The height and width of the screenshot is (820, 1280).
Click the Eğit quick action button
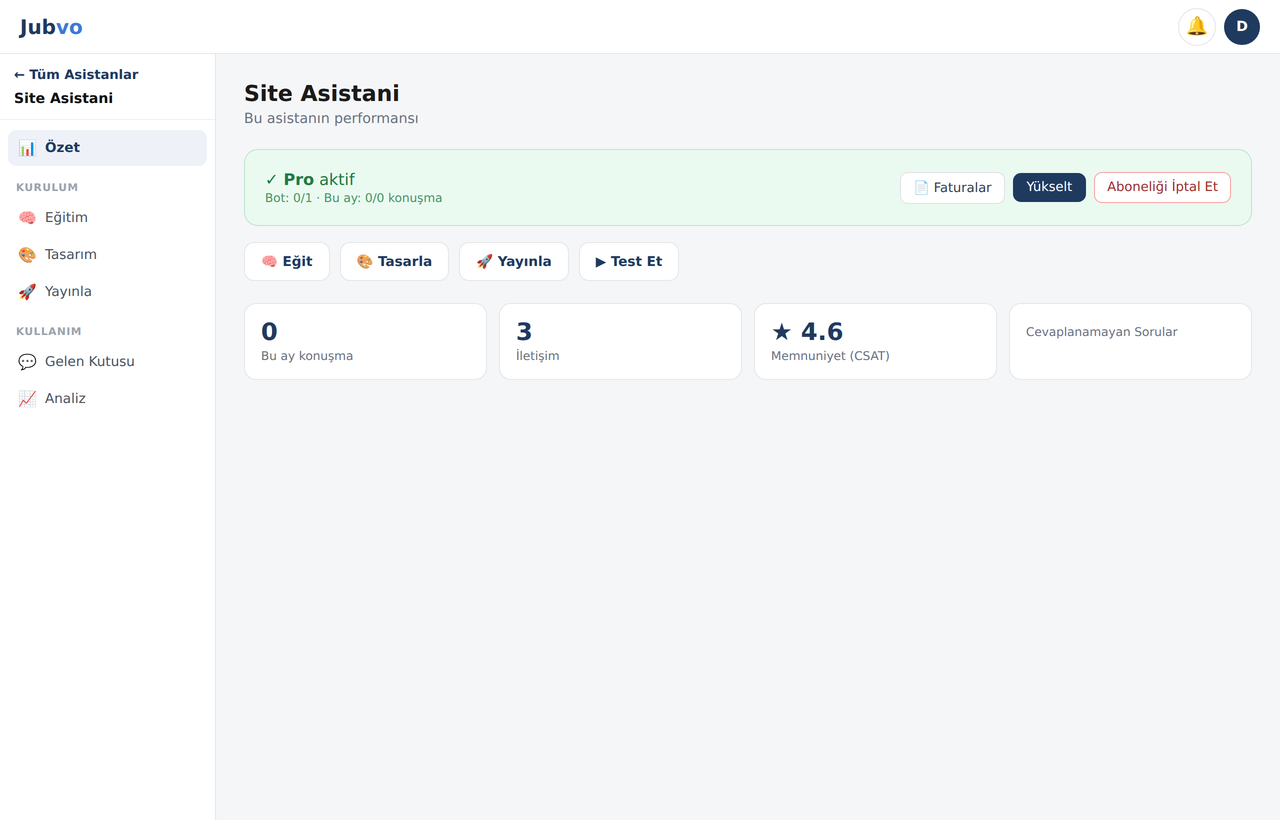287,262
